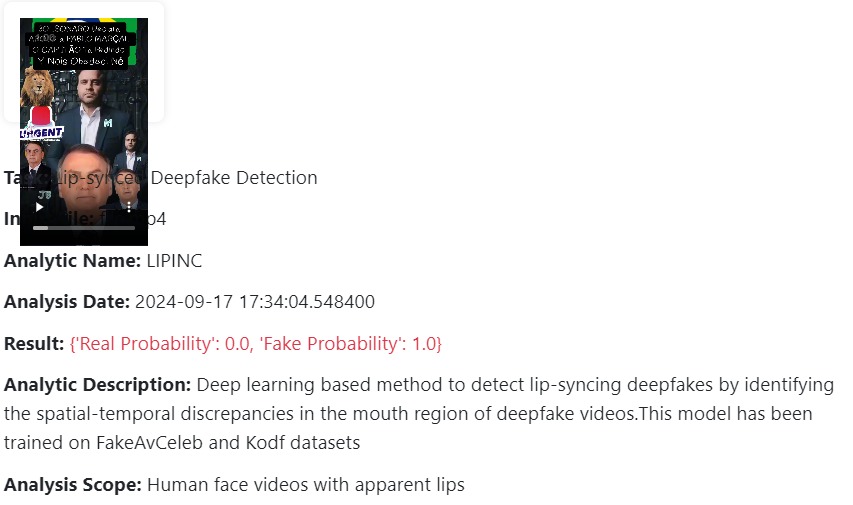Click the Analysis Date timestamp

[255, 302]
